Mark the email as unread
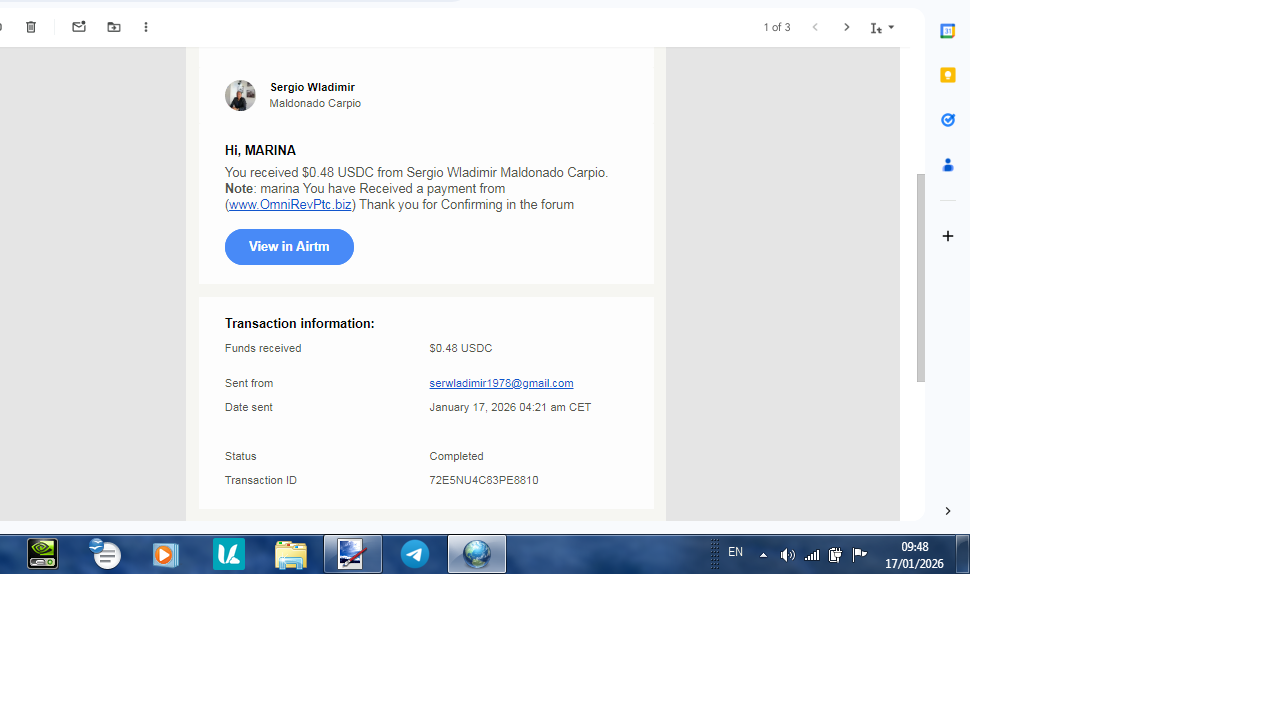 (x=79, y=27)
